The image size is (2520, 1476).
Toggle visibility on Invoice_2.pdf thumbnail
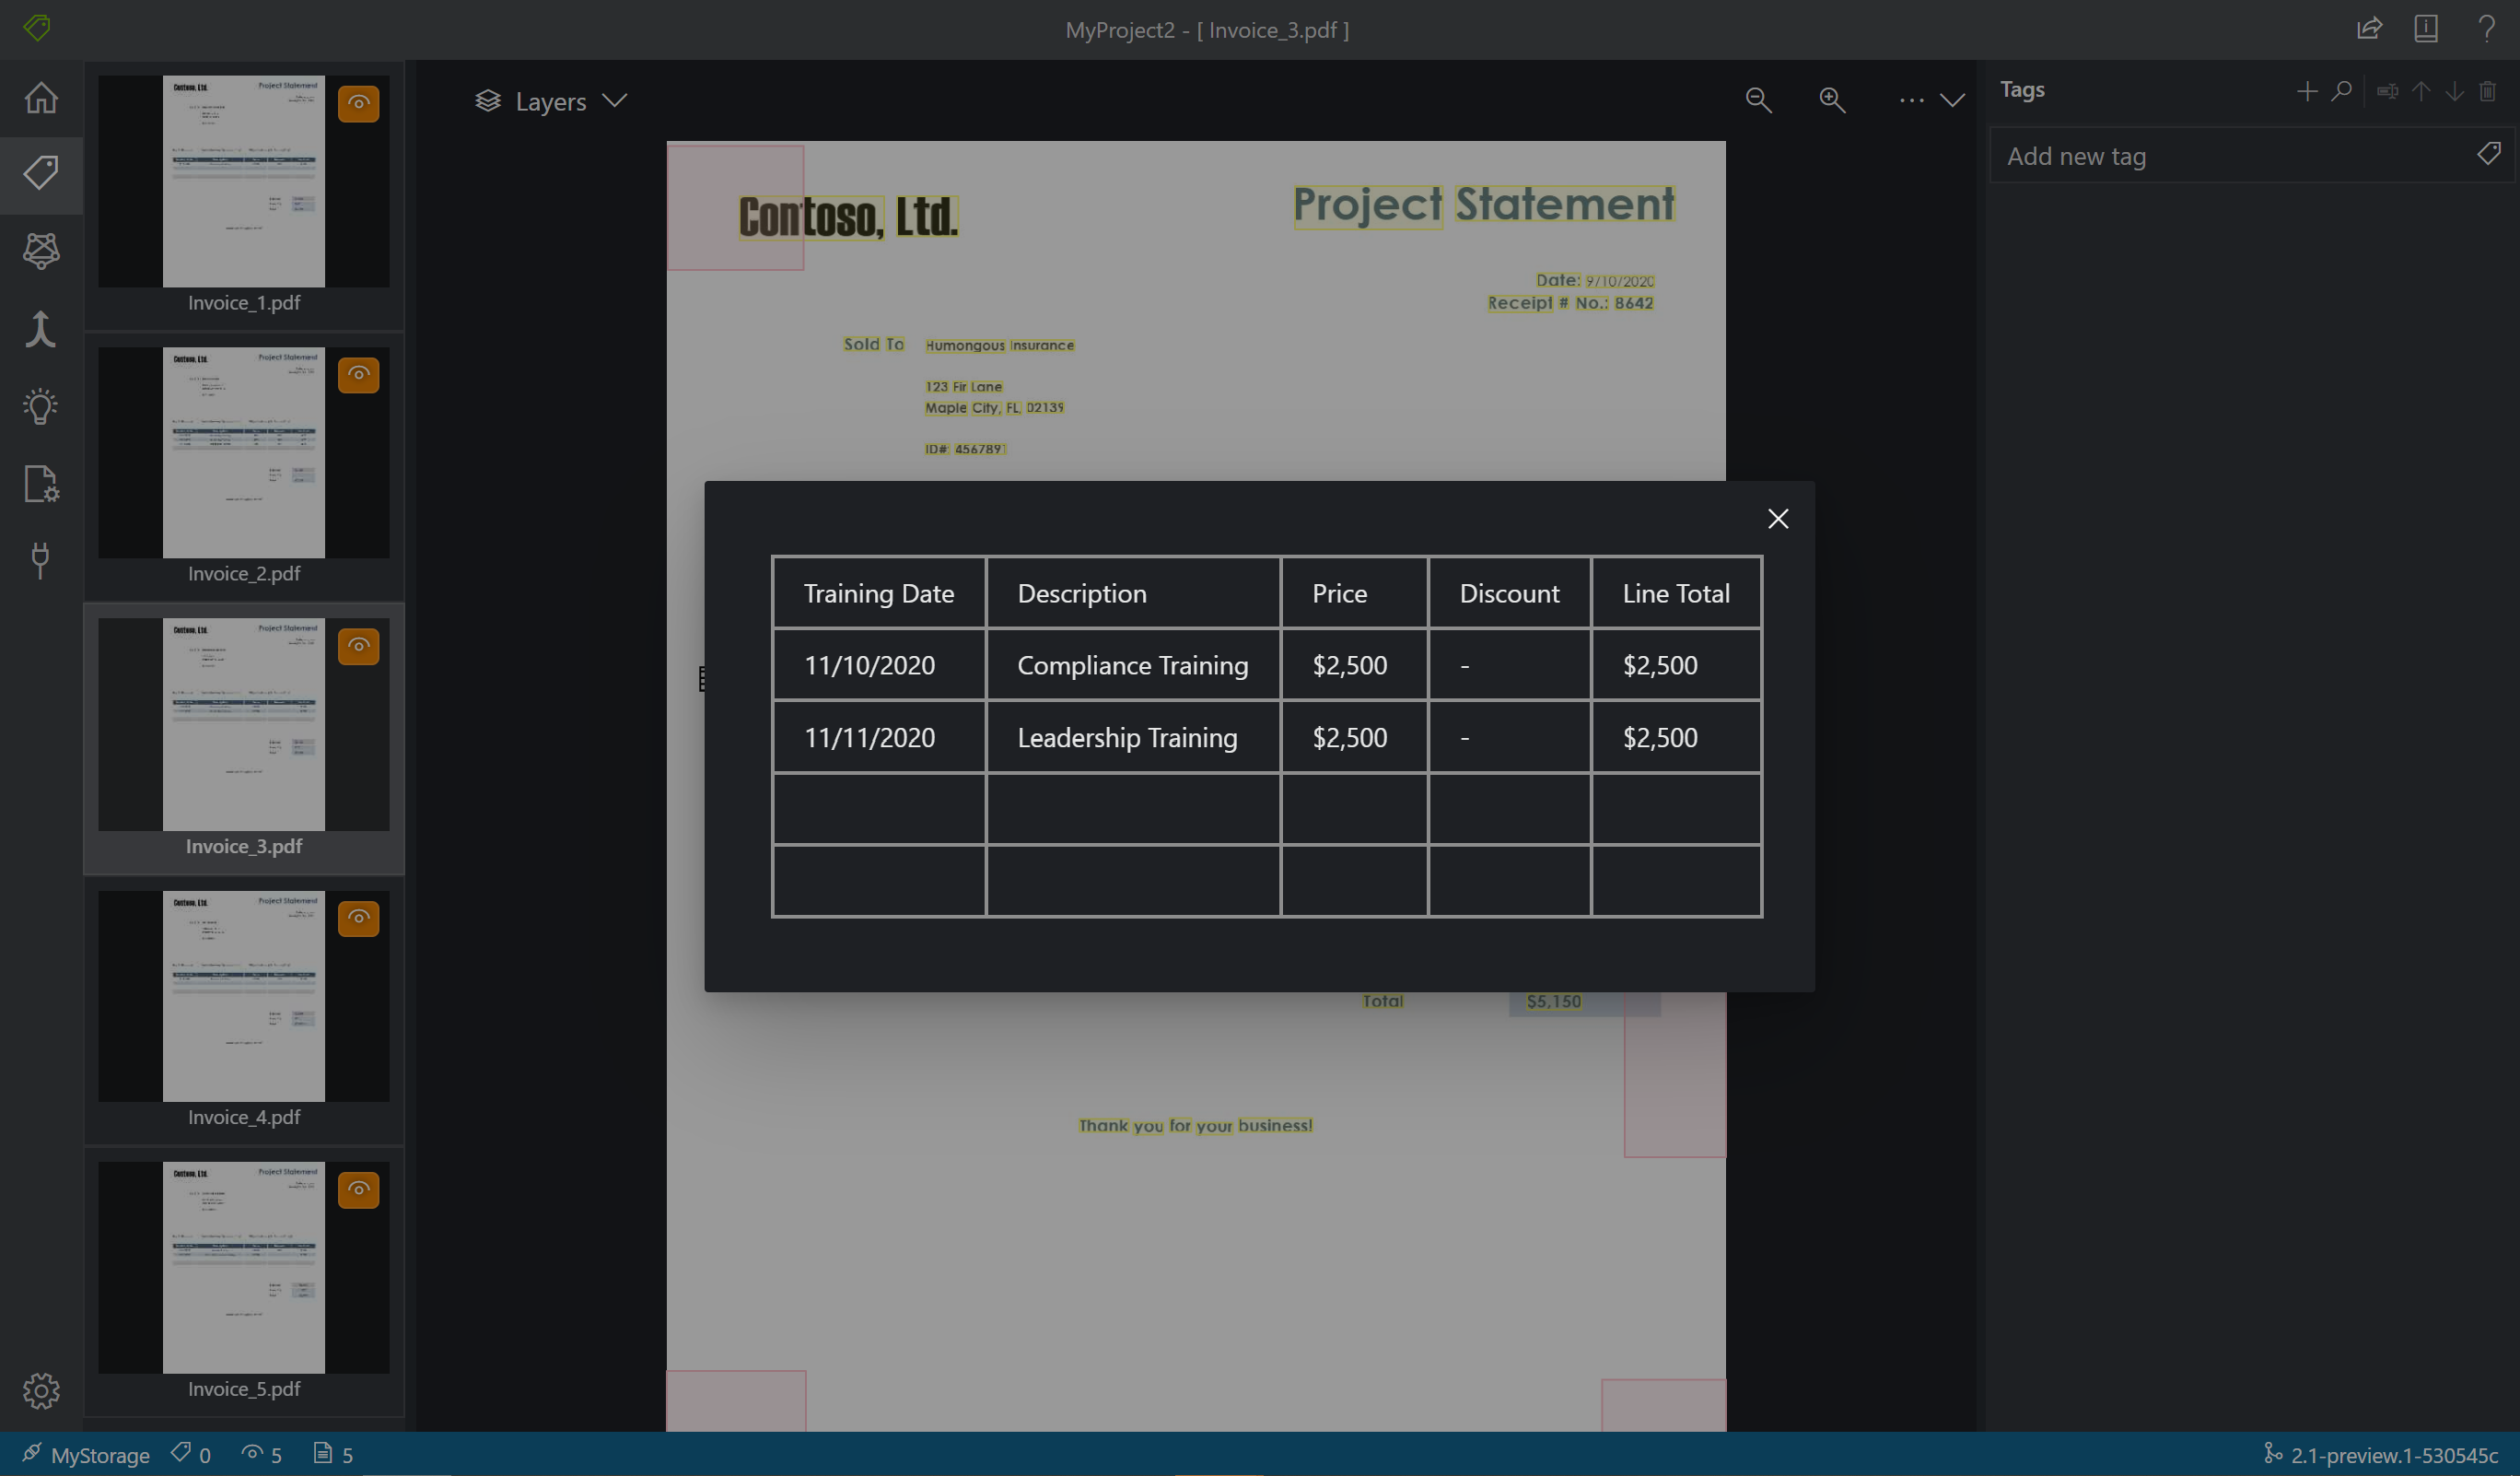click(x=358, y=374)
